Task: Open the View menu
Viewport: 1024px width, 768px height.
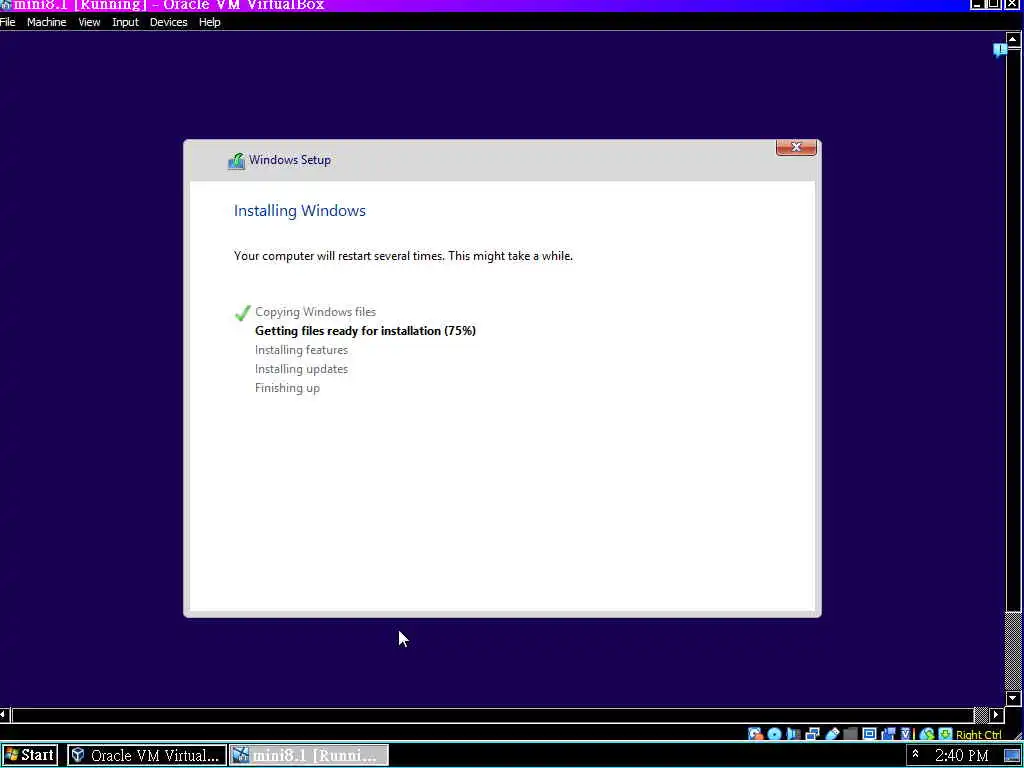Action: pos(89,22)
